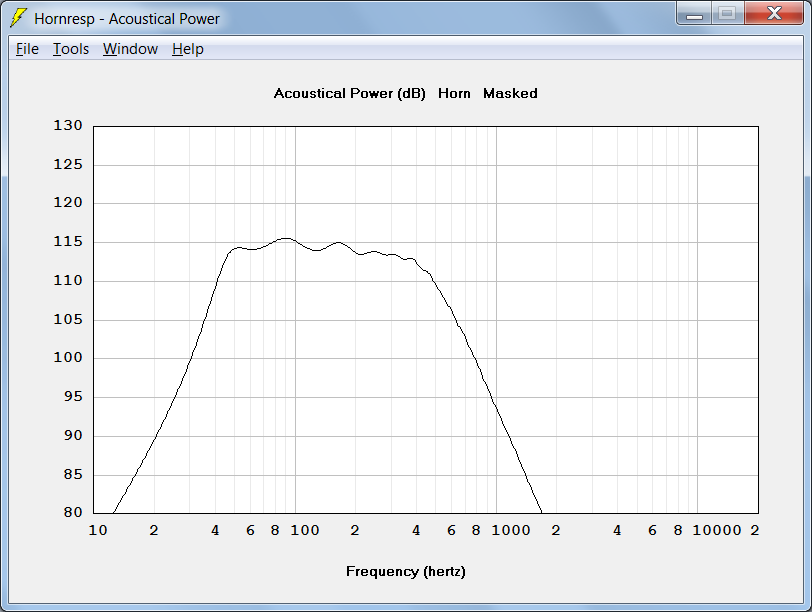
Task: Click the 105 dB y-axis label
Action: [x=68, y=319]
